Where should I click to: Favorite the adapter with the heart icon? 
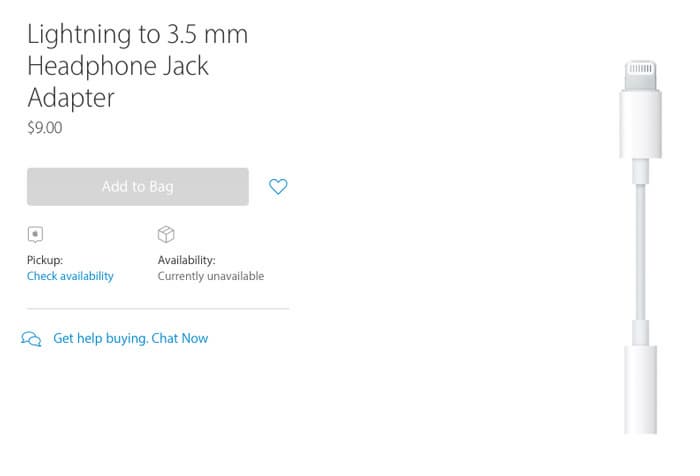click(x=278, y=187)
